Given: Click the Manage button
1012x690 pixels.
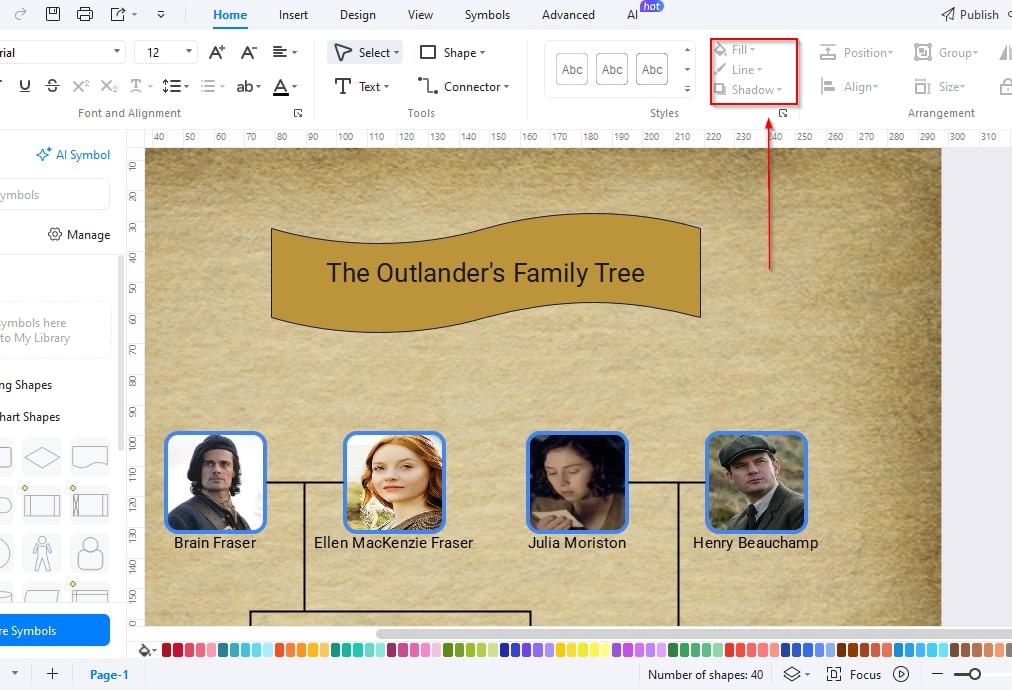Looking at the screenshot, I should tap(79, 234).
